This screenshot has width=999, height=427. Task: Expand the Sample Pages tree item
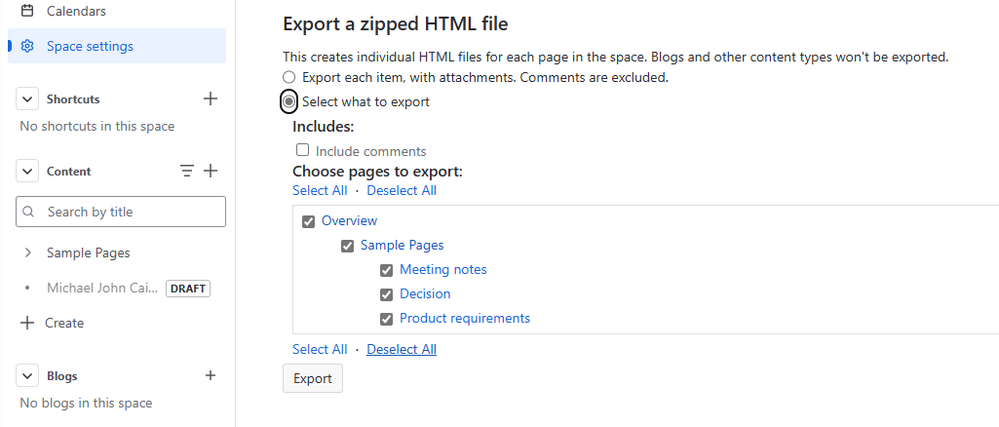pyautogui.click(x=27, y=253)
